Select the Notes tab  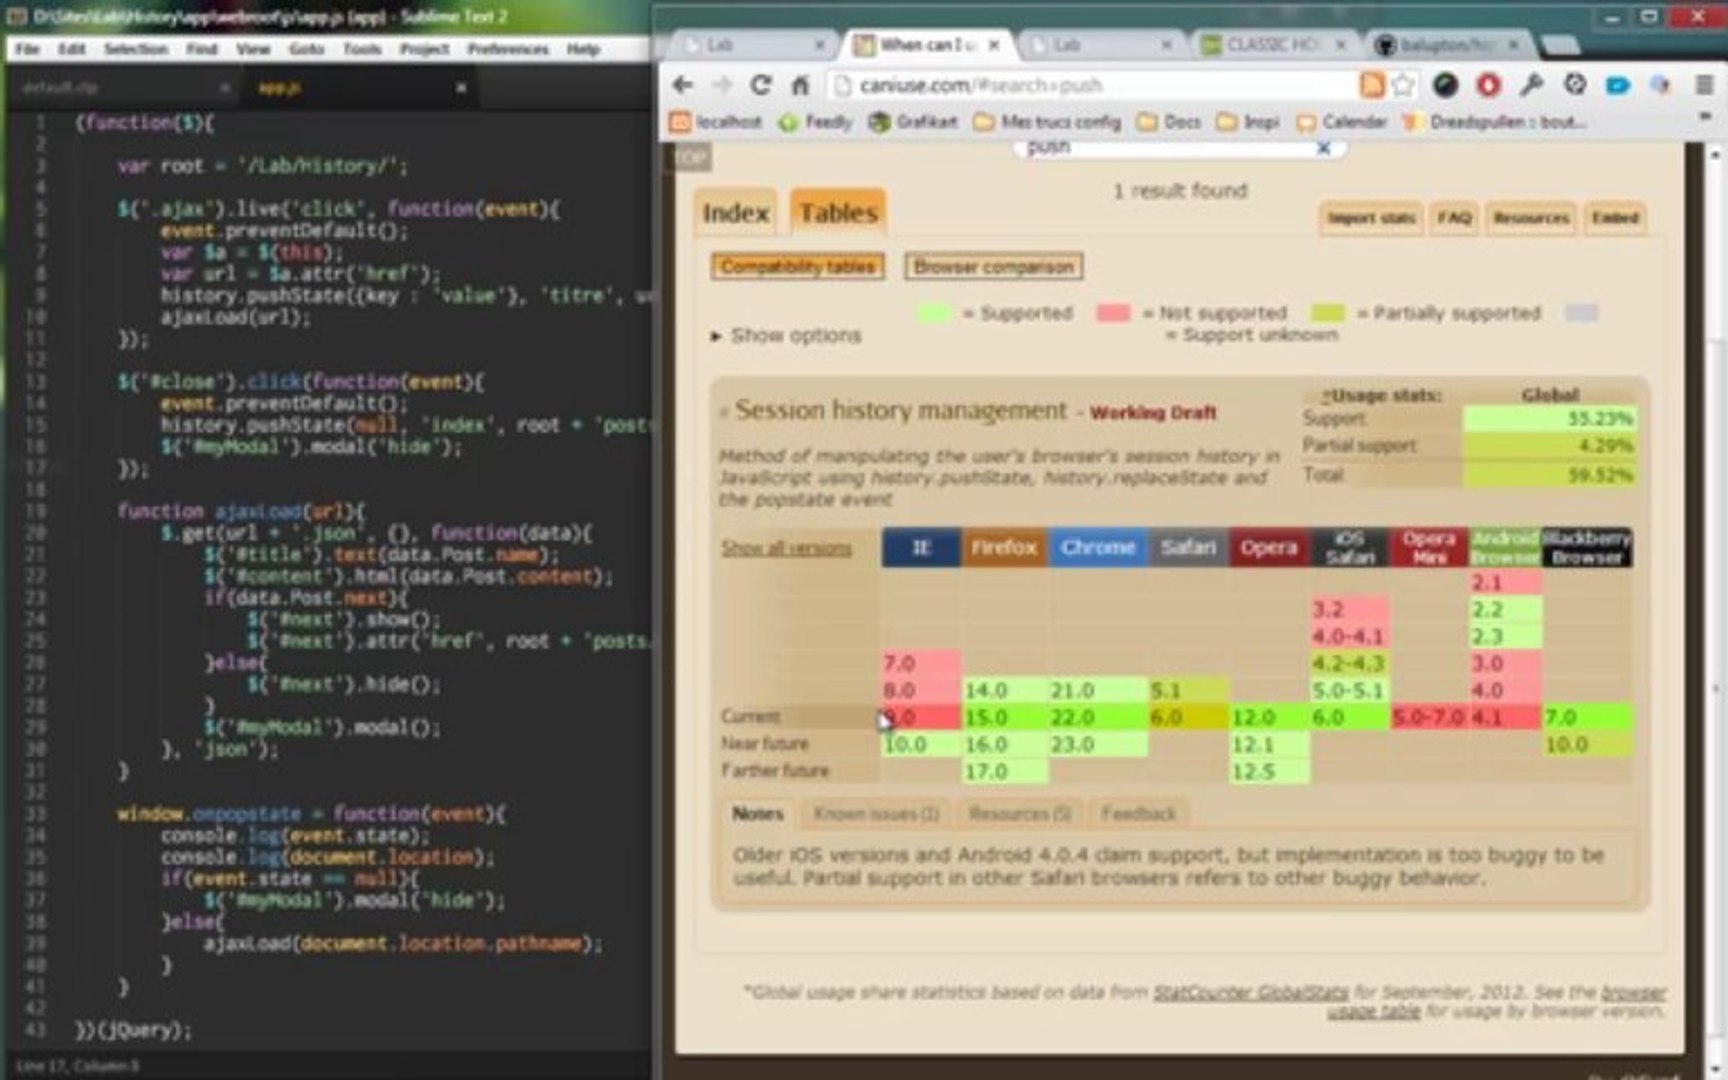coord(757,814)
